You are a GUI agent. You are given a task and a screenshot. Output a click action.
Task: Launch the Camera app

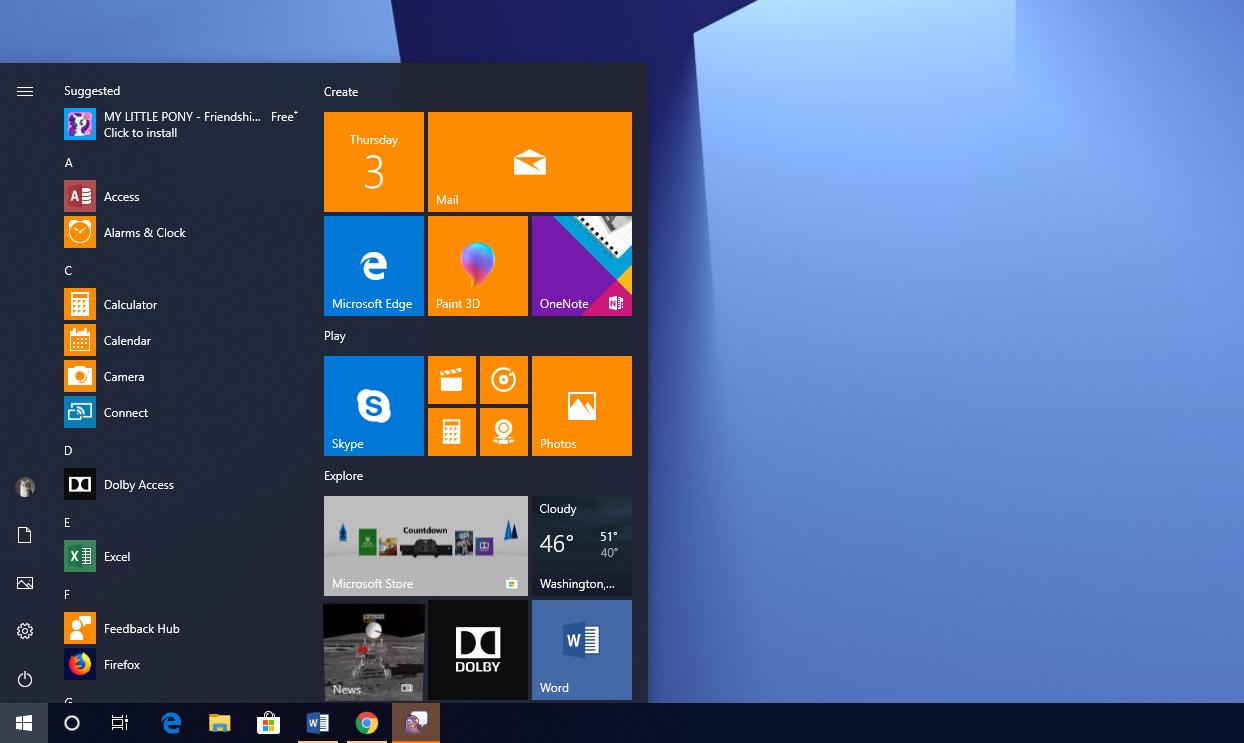click(x=182, y=377)
